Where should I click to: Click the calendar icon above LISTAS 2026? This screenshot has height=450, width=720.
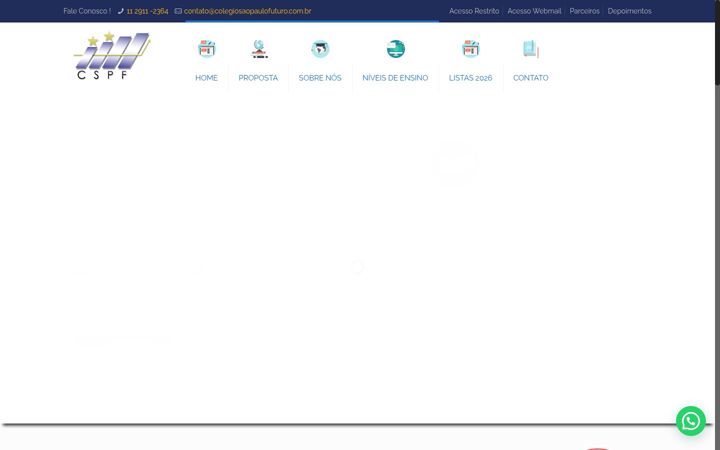[471, 49]
